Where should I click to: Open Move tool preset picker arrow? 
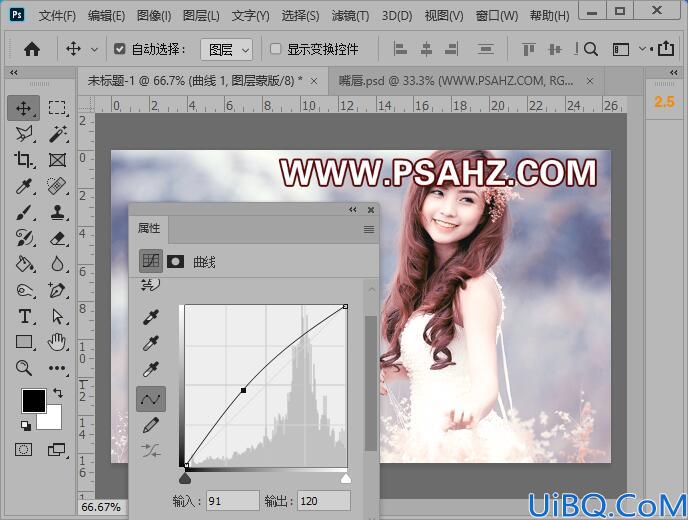coord(94,50)
